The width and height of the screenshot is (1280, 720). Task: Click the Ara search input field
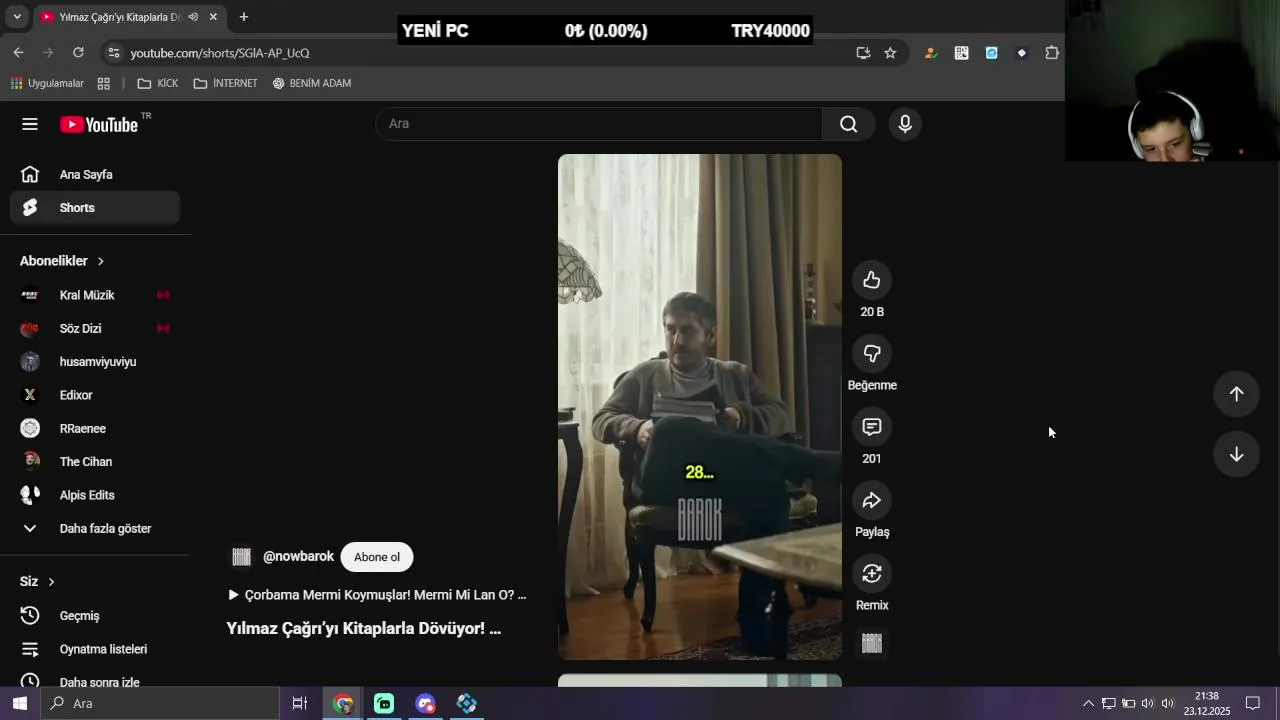(x=599, y=124)
